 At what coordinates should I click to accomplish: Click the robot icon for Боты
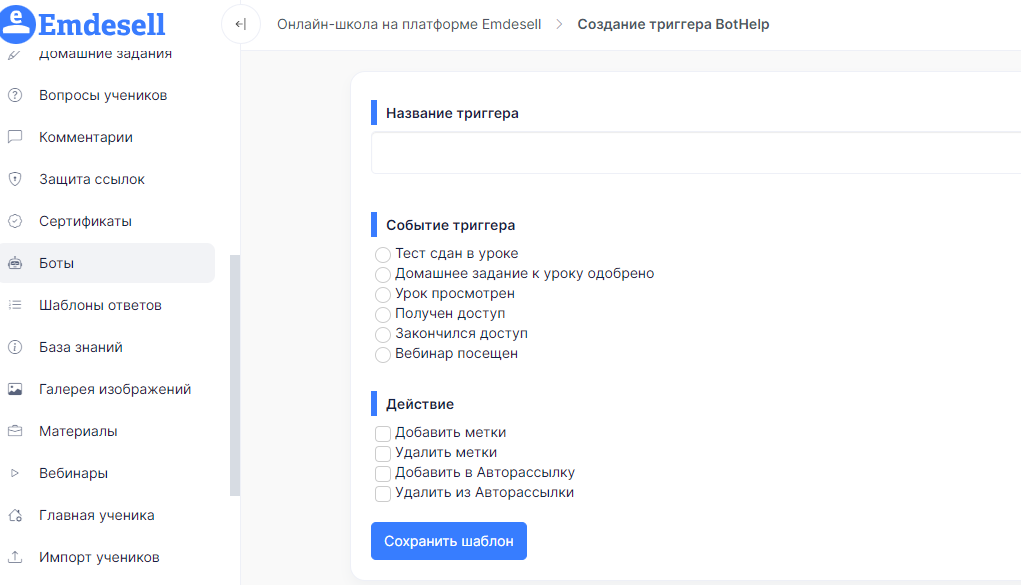click(x=15, y=263)
